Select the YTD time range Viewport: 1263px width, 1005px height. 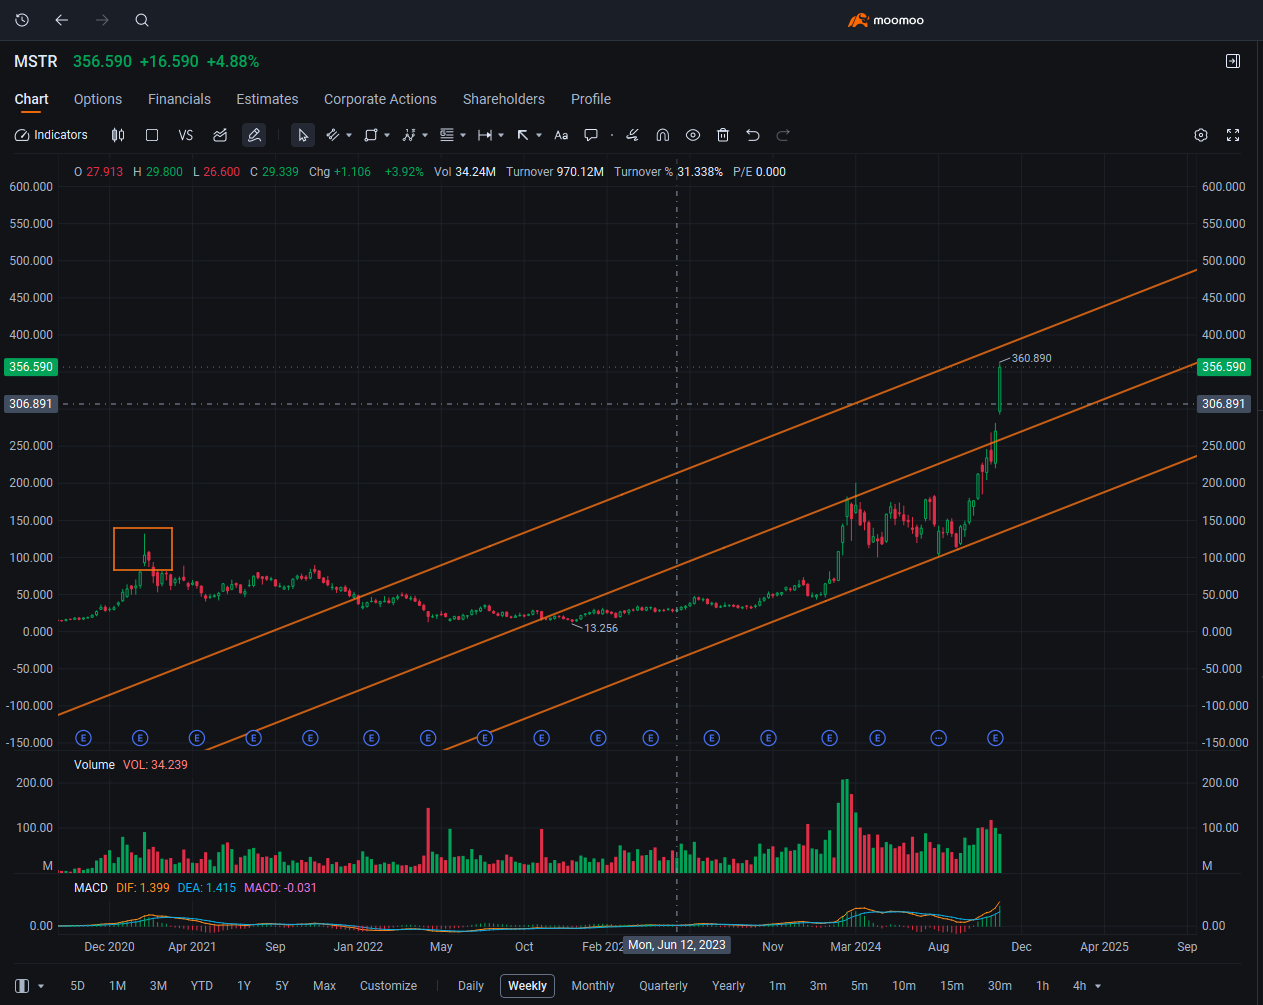tap(202, 986)
